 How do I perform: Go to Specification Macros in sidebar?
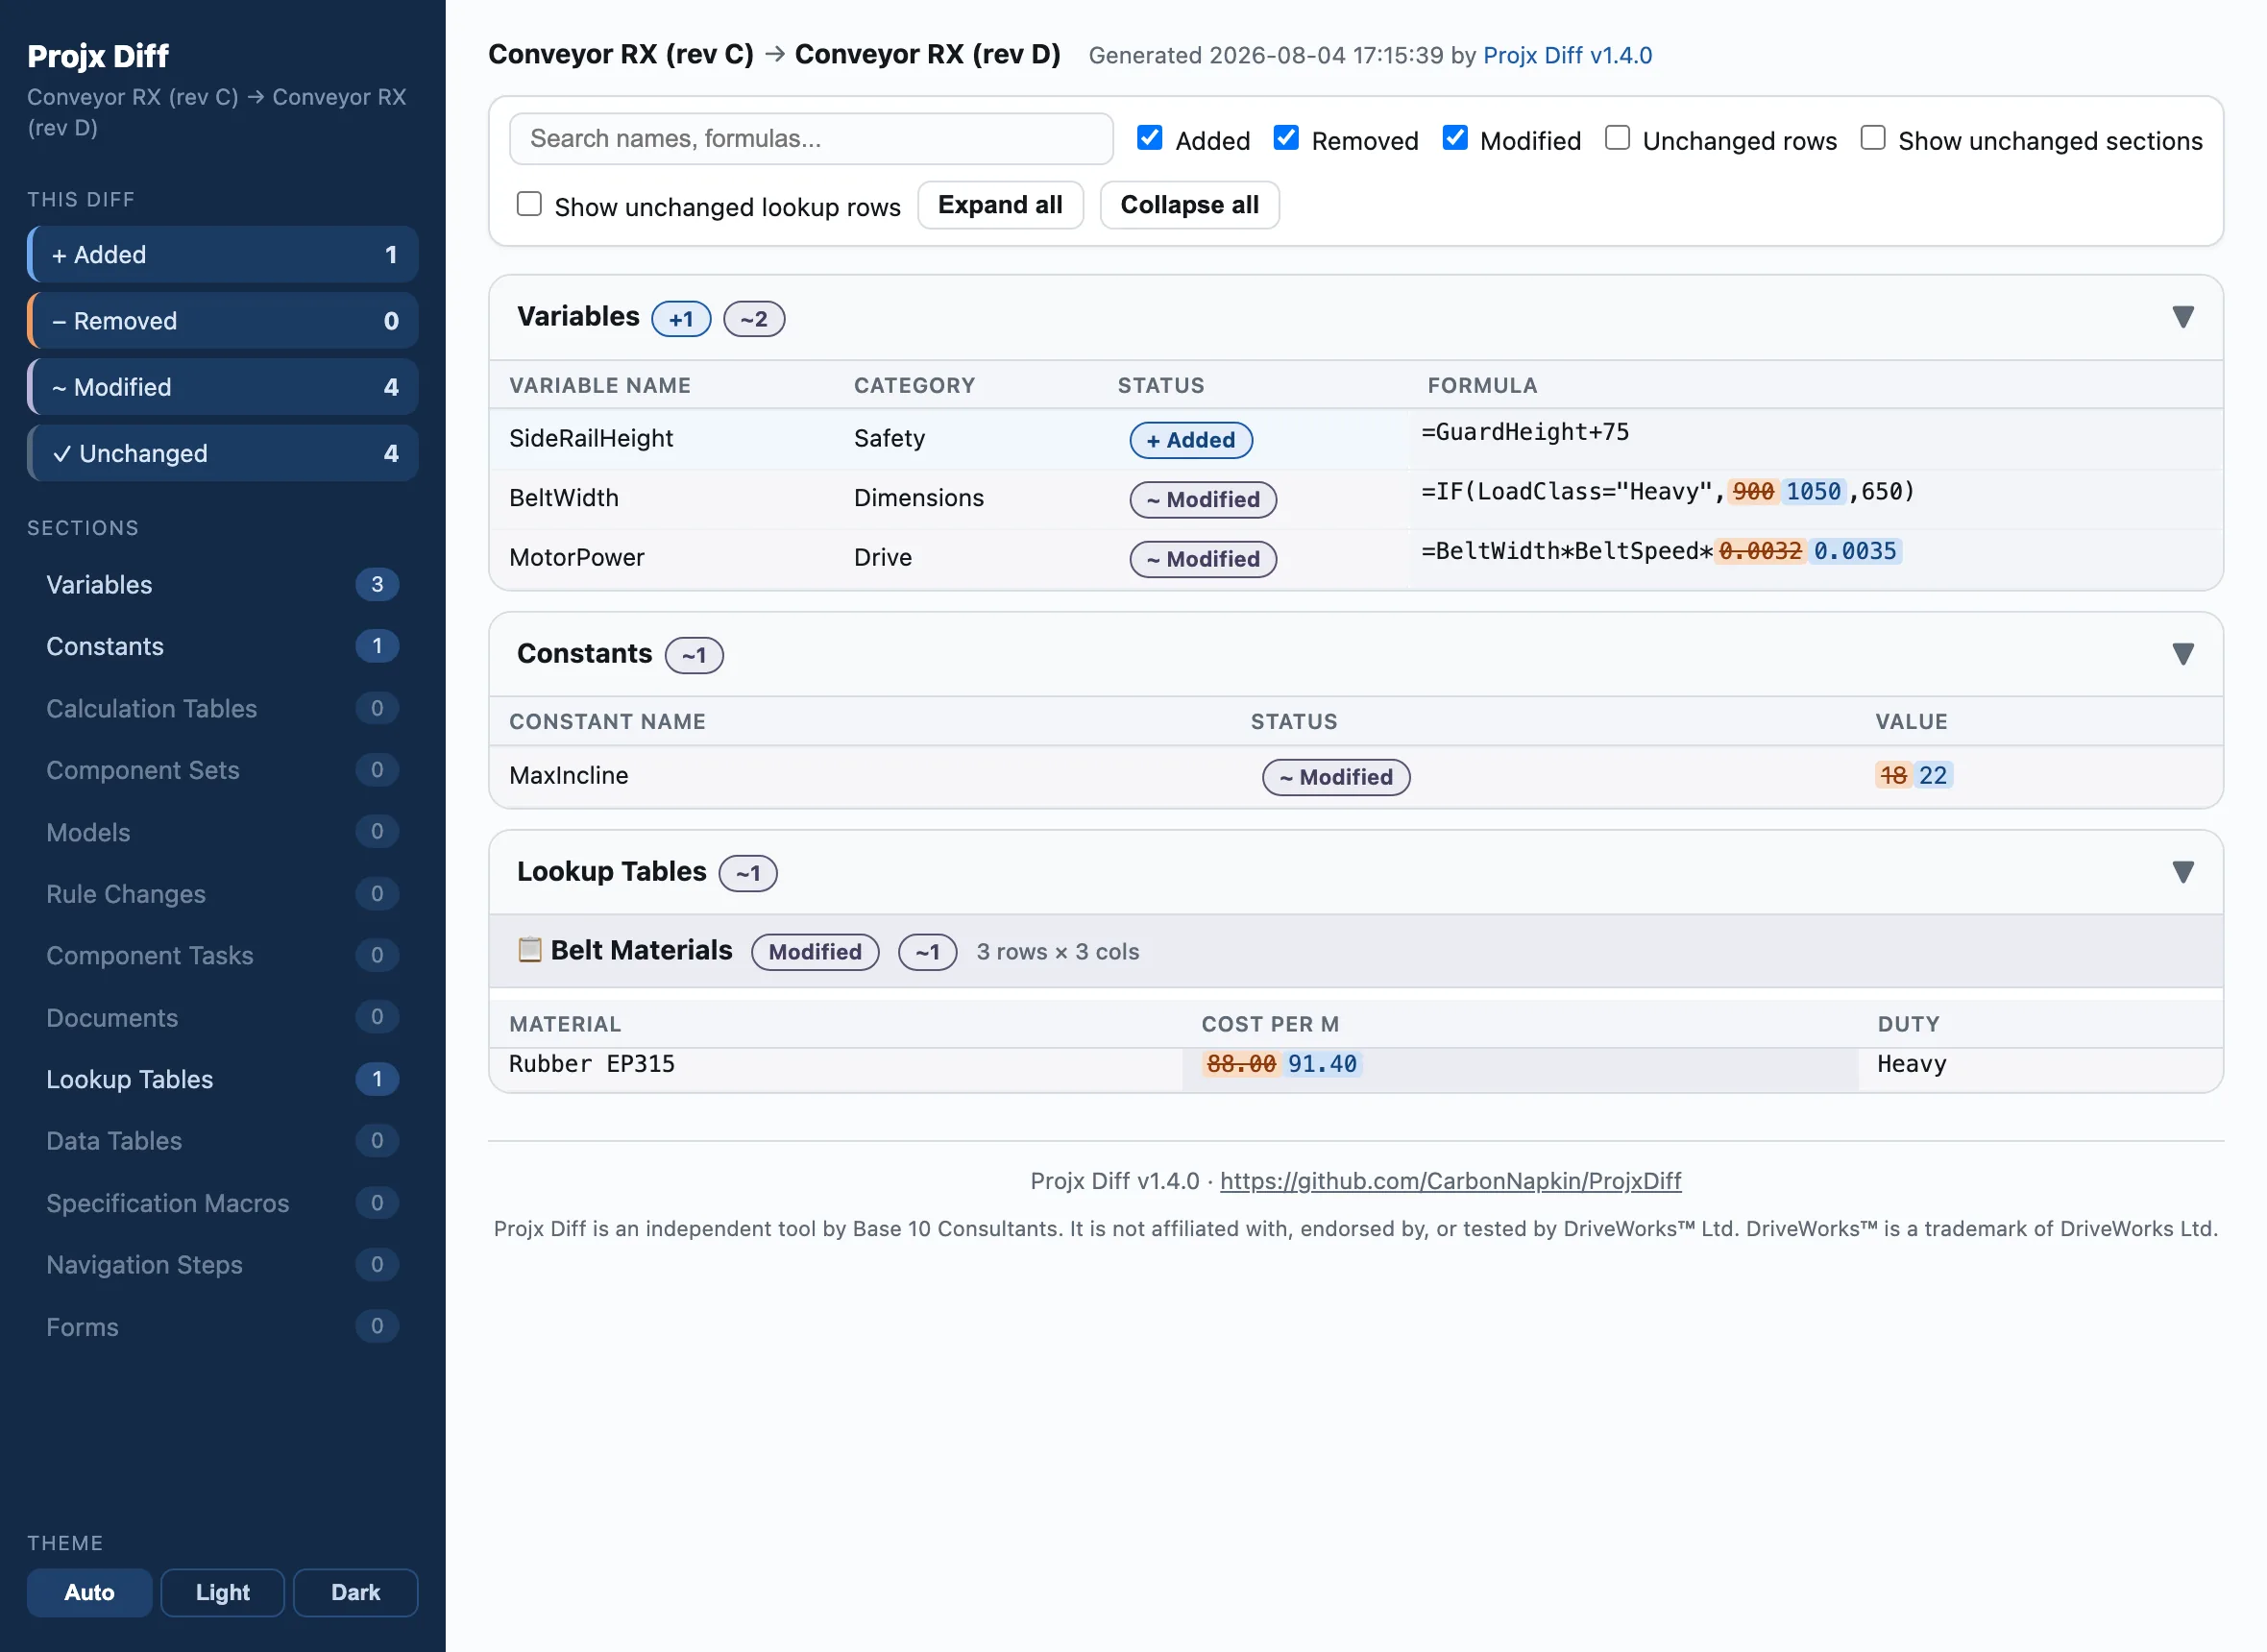coord(222,1203)
